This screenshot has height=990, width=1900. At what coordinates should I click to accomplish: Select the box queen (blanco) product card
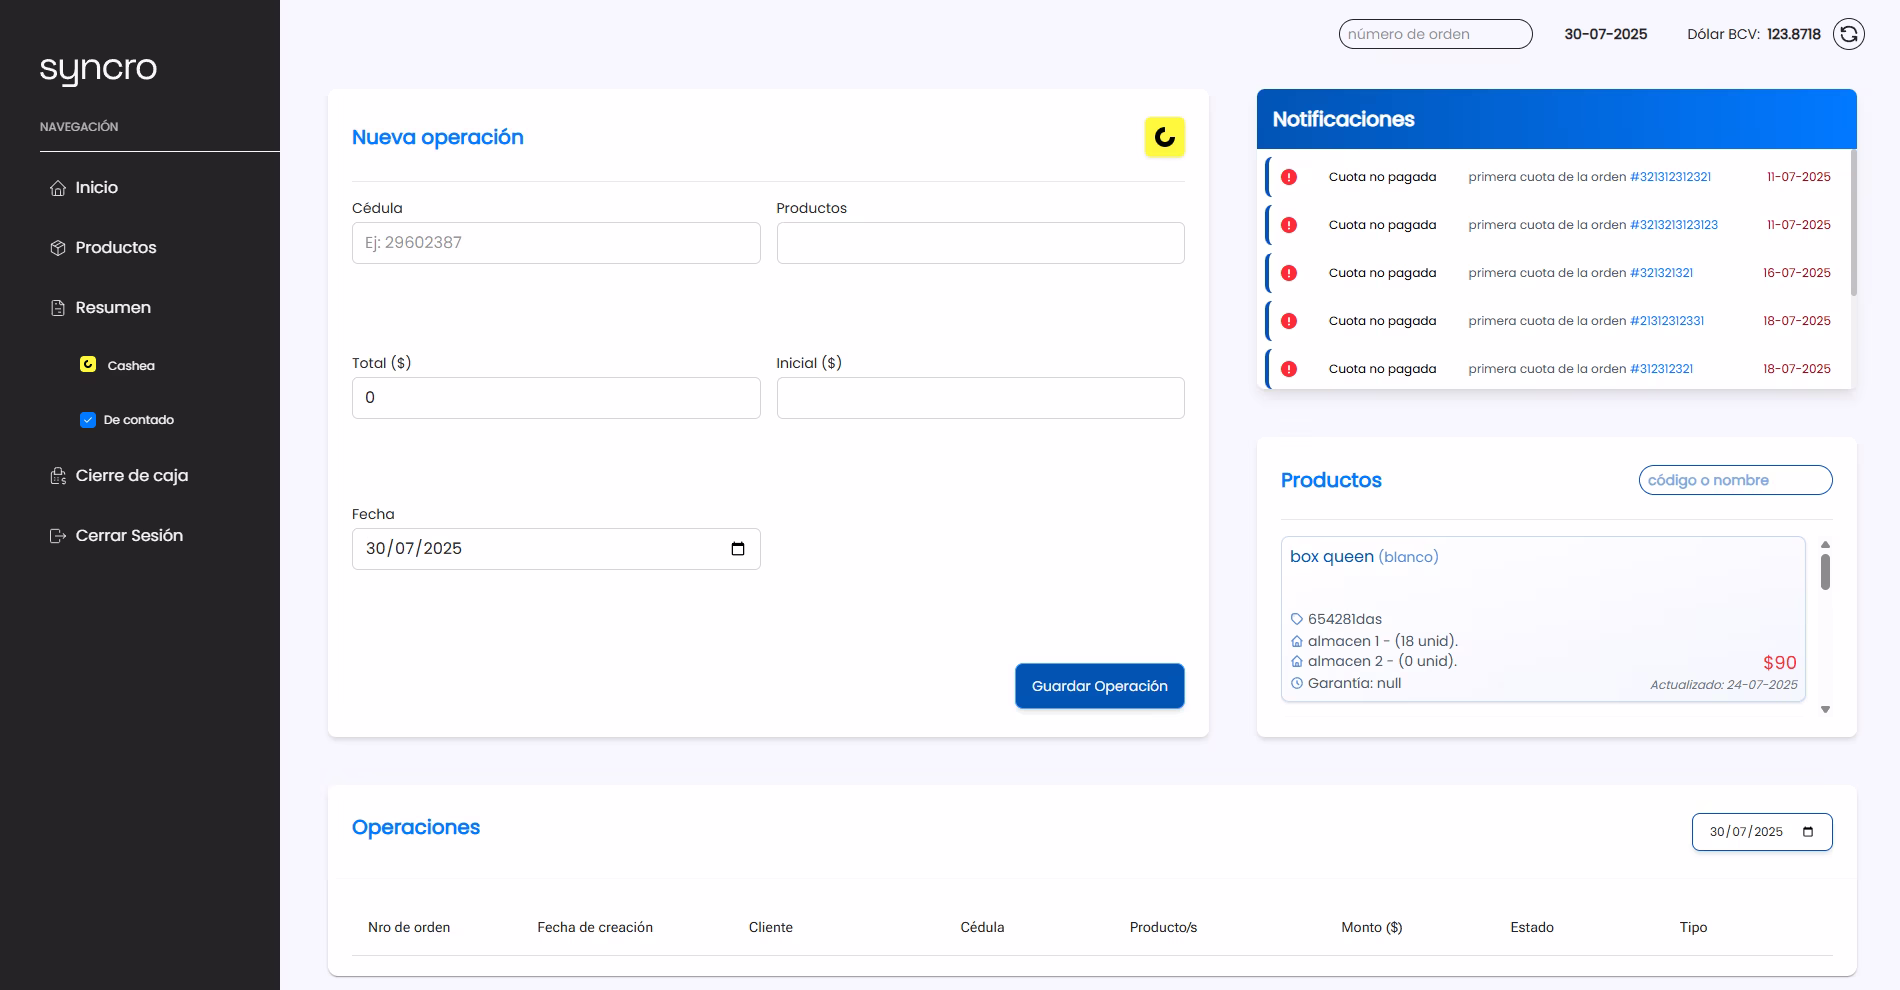(x=1543, y=619)
